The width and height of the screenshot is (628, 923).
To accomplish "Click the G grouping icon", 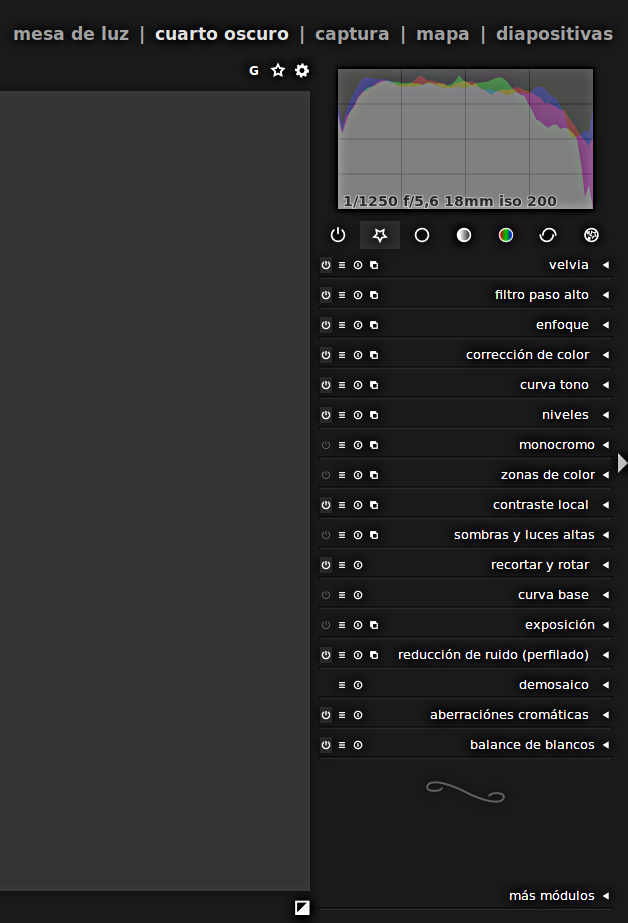I will tap(254, 71).
